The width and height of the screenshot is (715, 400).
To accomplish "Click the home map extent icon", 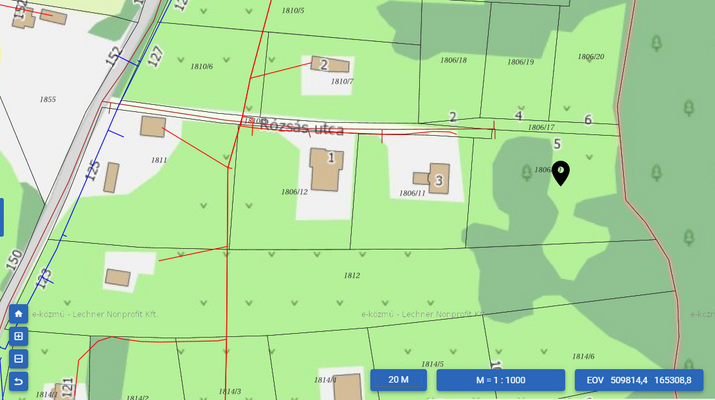I will tap(18, 313).
